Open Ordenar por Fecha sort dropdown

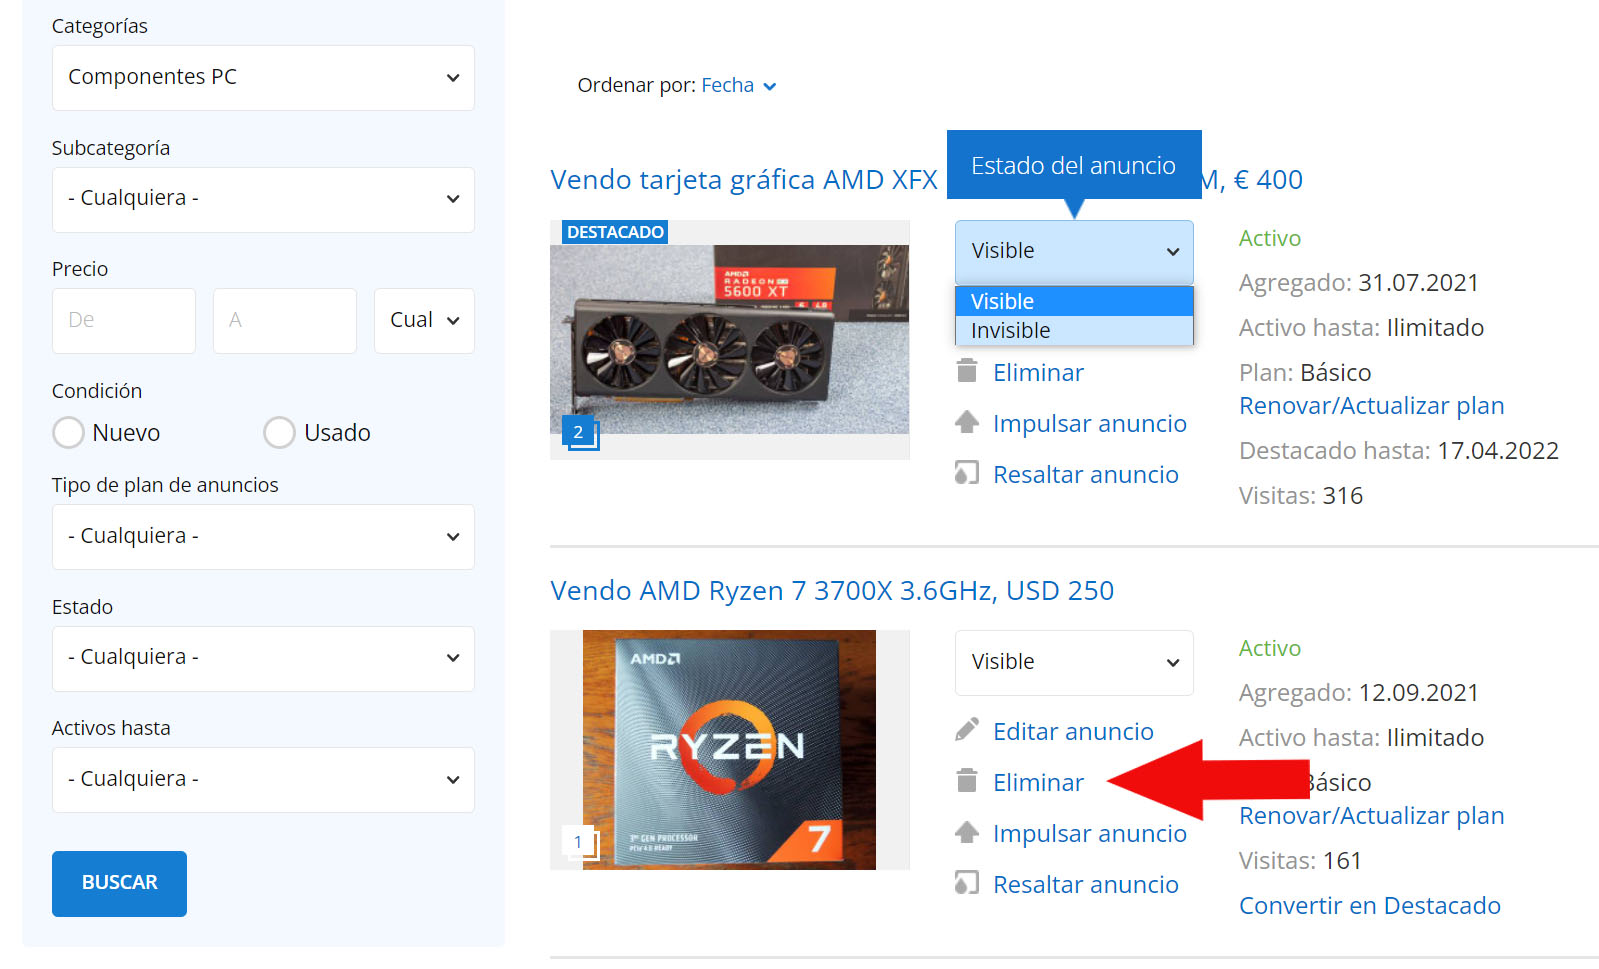(739, 86)
